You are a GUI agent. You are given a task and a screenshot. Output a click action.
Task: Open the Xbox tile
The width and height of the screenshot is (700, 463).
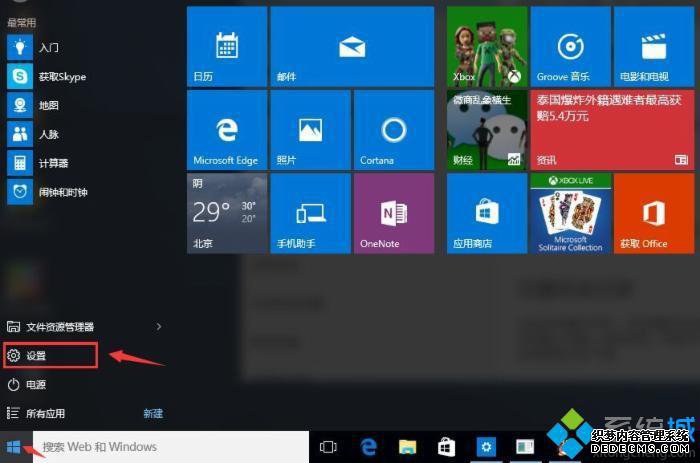click(487, 46)
